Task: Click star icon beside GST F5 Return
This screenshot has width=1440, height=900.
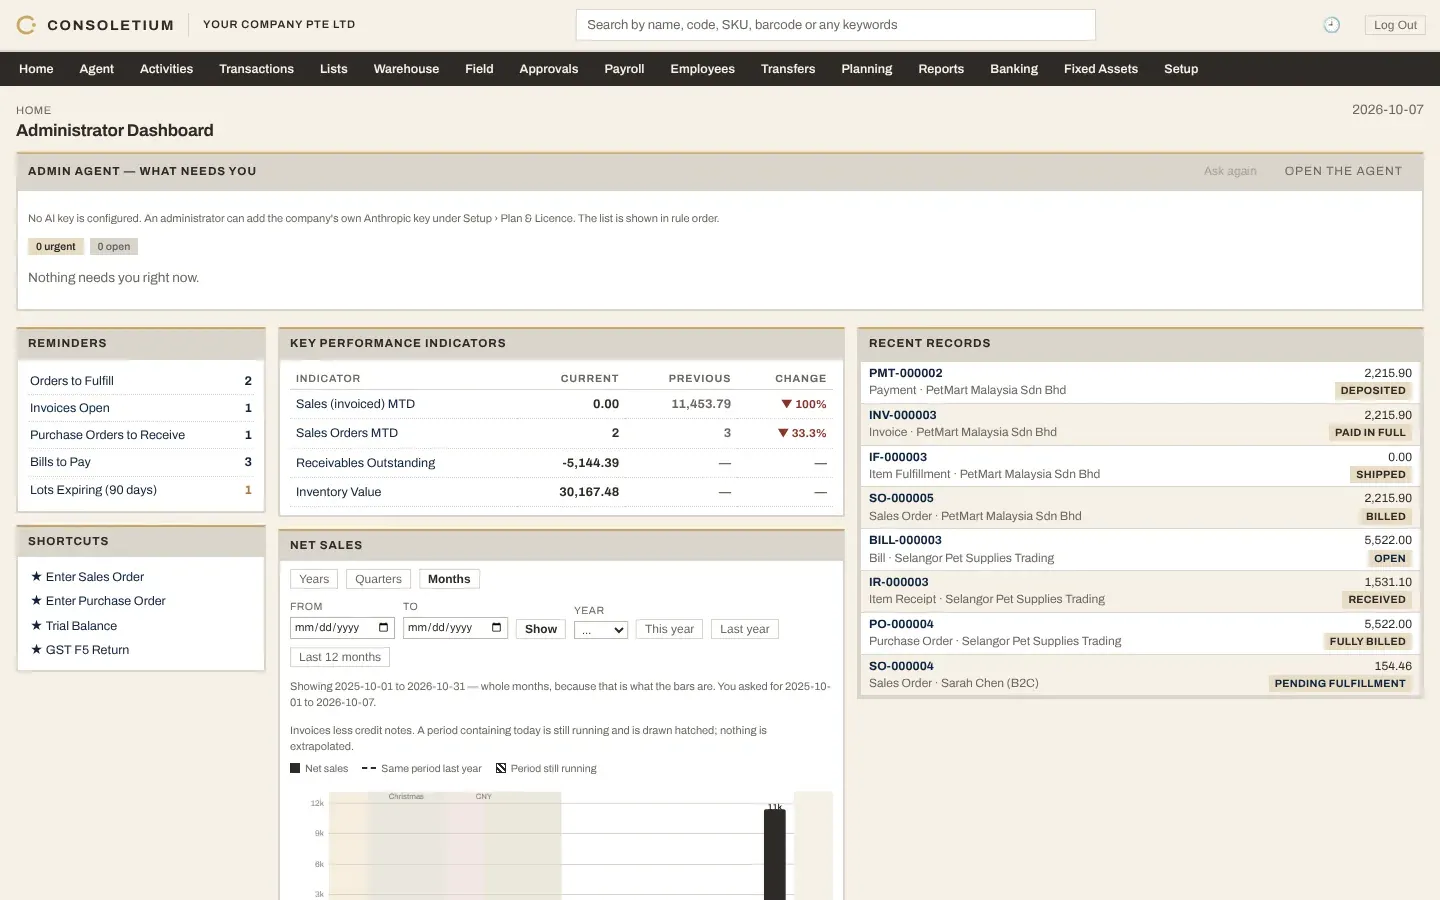Action: pos(36,650)
